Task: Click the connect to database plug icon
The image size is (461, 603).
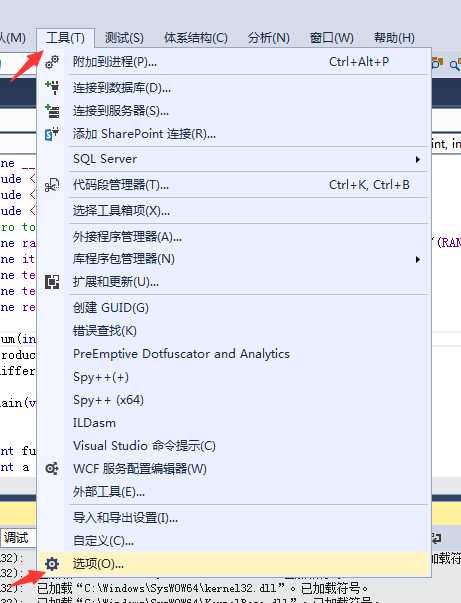Action: coord(52,87)
